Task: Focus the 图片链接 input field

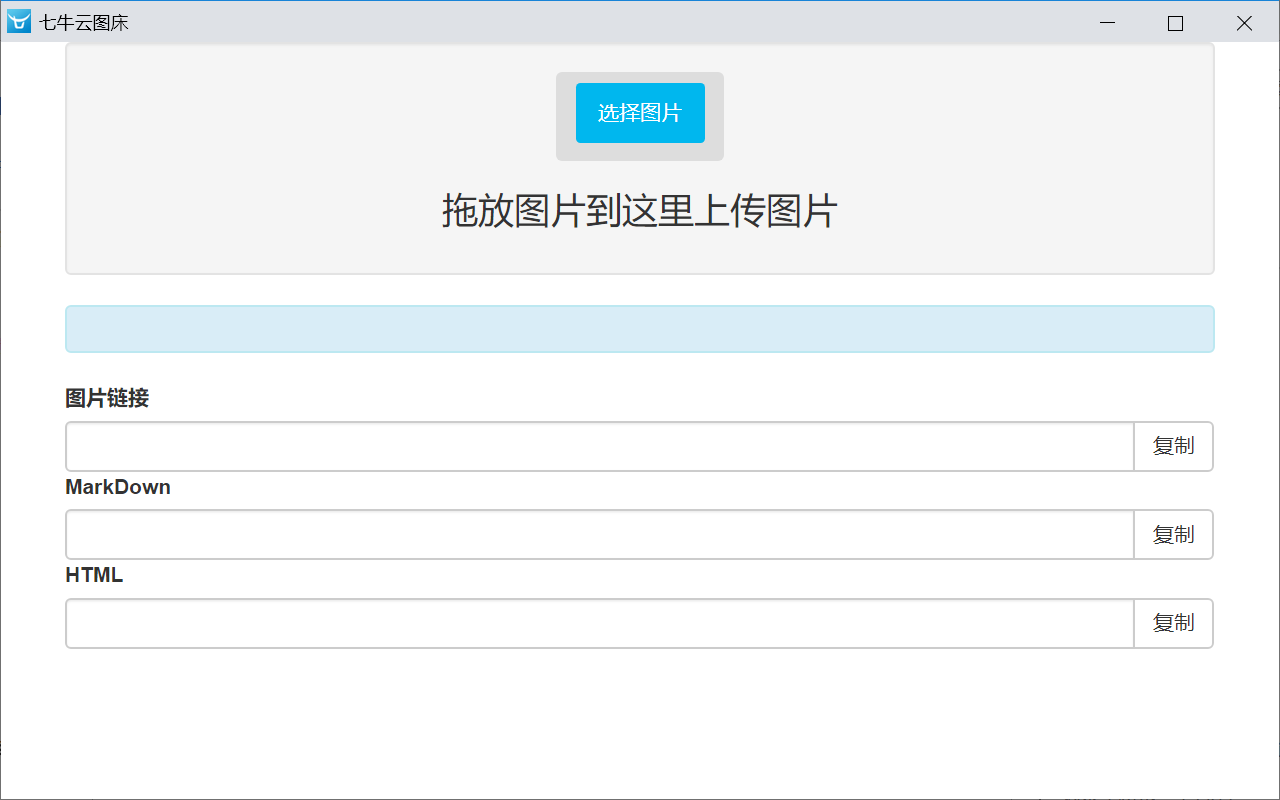Action: point(600,446)
